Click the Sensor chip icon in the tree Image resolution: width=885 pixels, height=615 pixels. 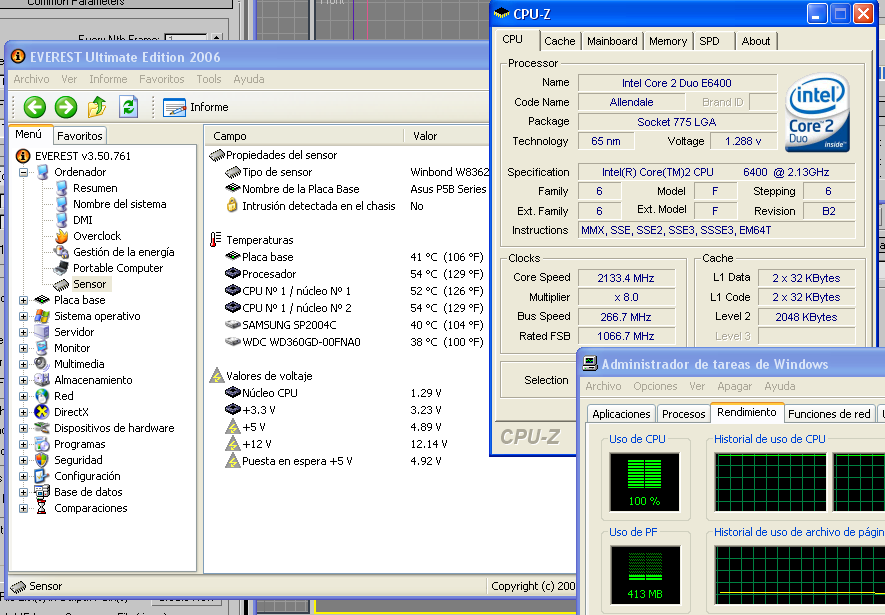(62, 284)
